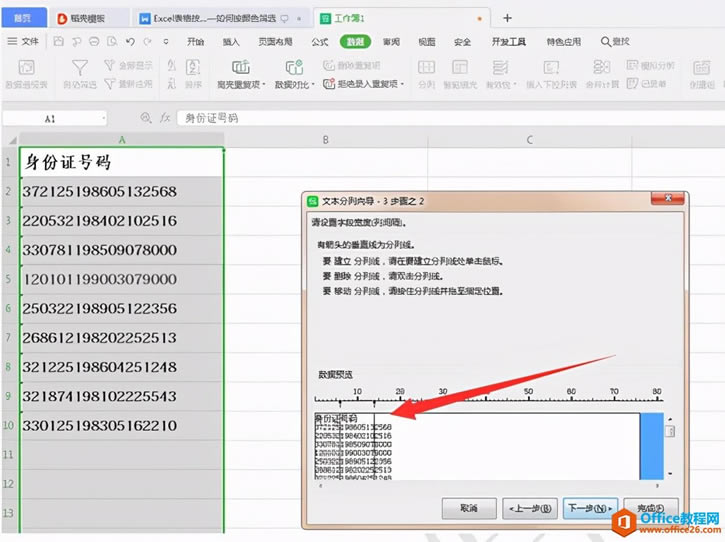Viewport: 725px width, 542px height.
Task: Expand the 拒绝录入重复项 dropdown arrow
Action: [402, 84]
